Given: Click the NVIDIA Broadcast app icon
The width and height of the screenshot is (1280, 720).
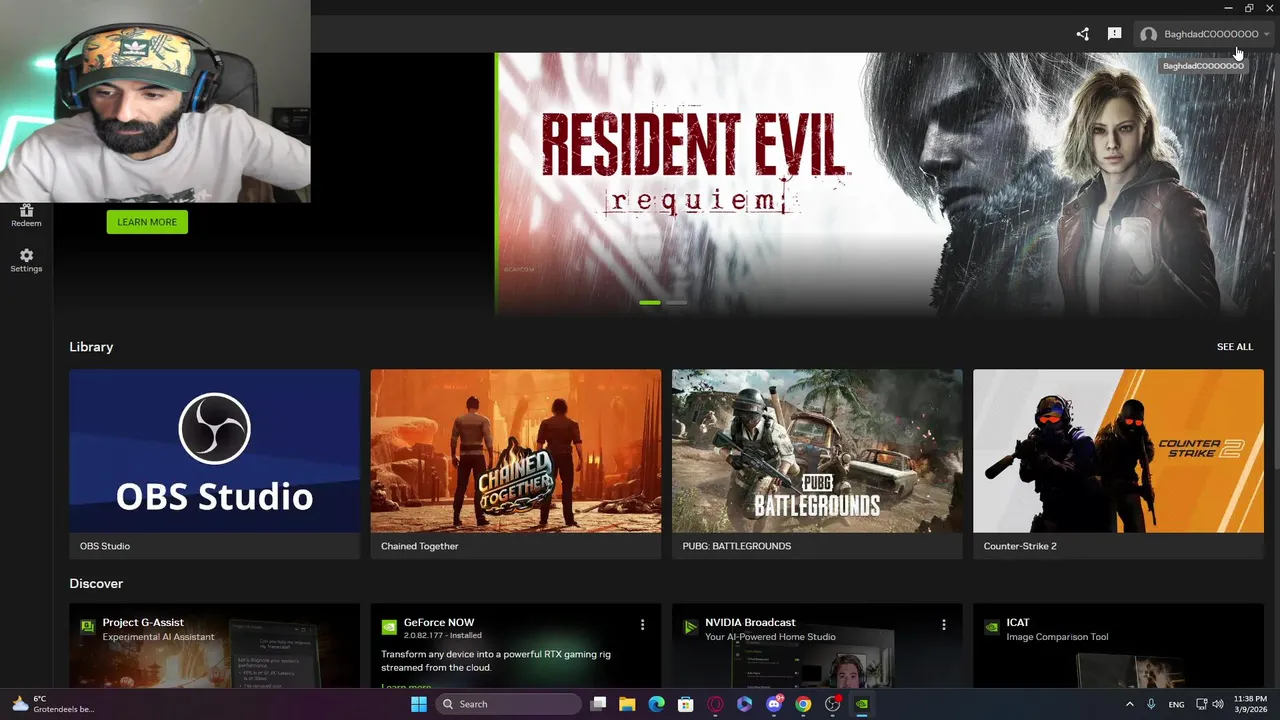Looking at the screenshot, I should [690, 627].
